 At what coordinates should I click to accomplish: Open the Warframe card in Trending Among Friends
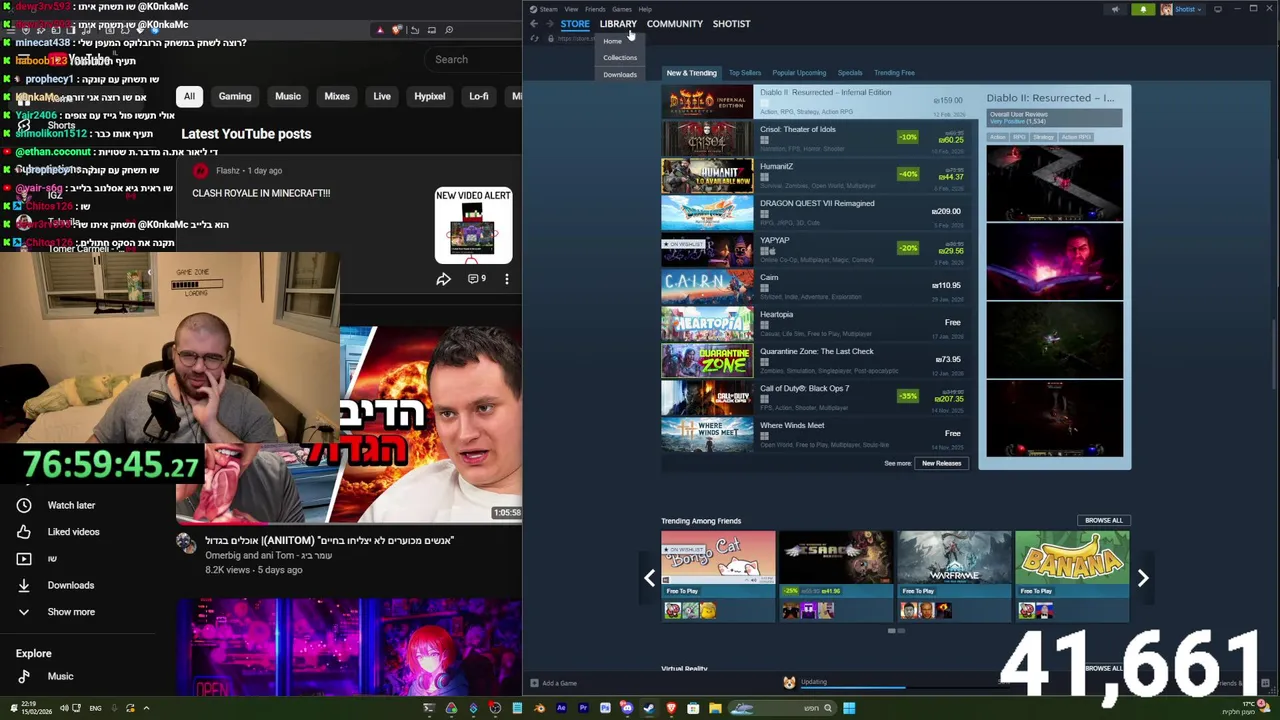click(x=954, y=576)
